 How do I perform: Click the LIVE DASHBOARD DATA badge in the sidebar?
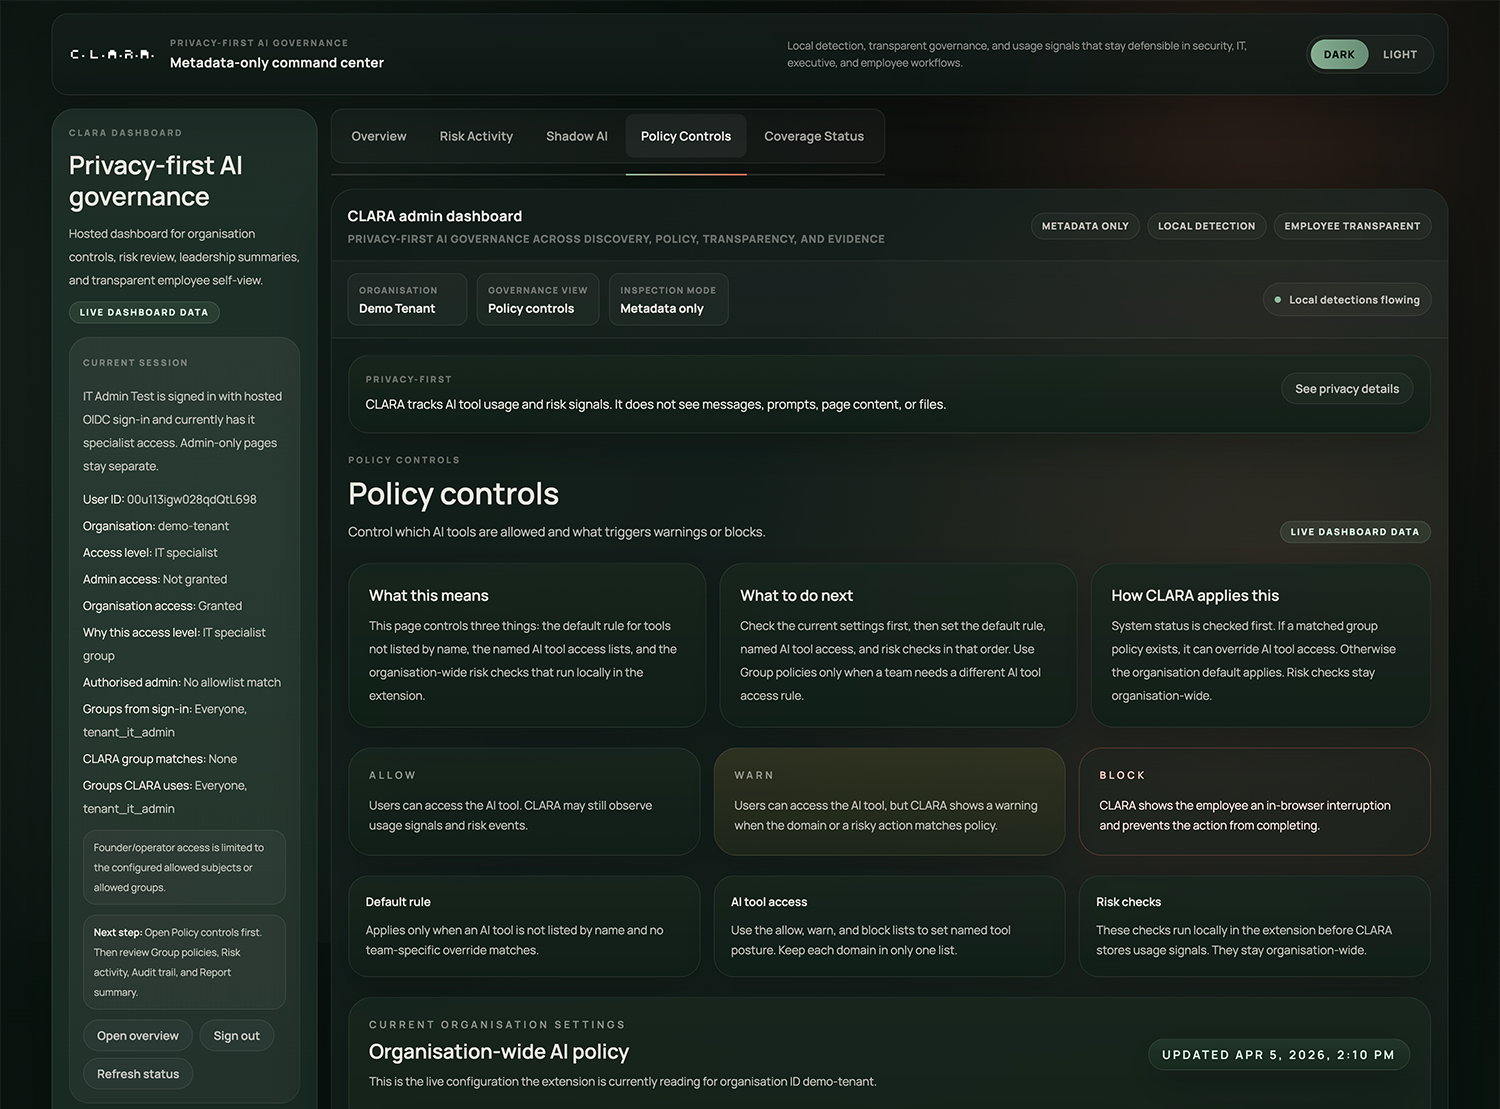coord(143,311)
